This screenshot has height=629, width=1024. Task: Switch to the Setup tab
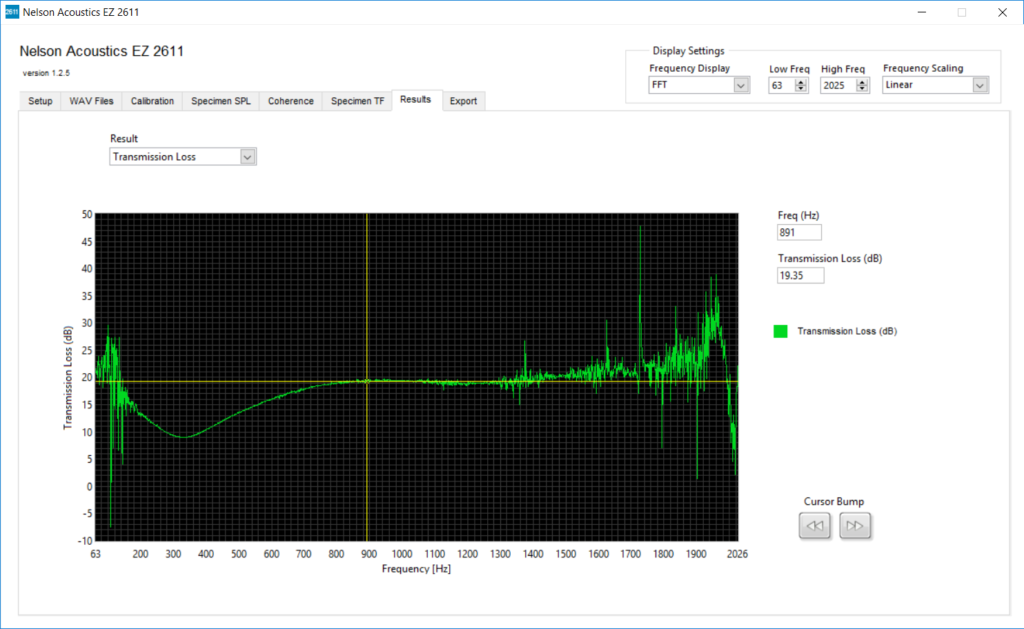tap(39, 101)
